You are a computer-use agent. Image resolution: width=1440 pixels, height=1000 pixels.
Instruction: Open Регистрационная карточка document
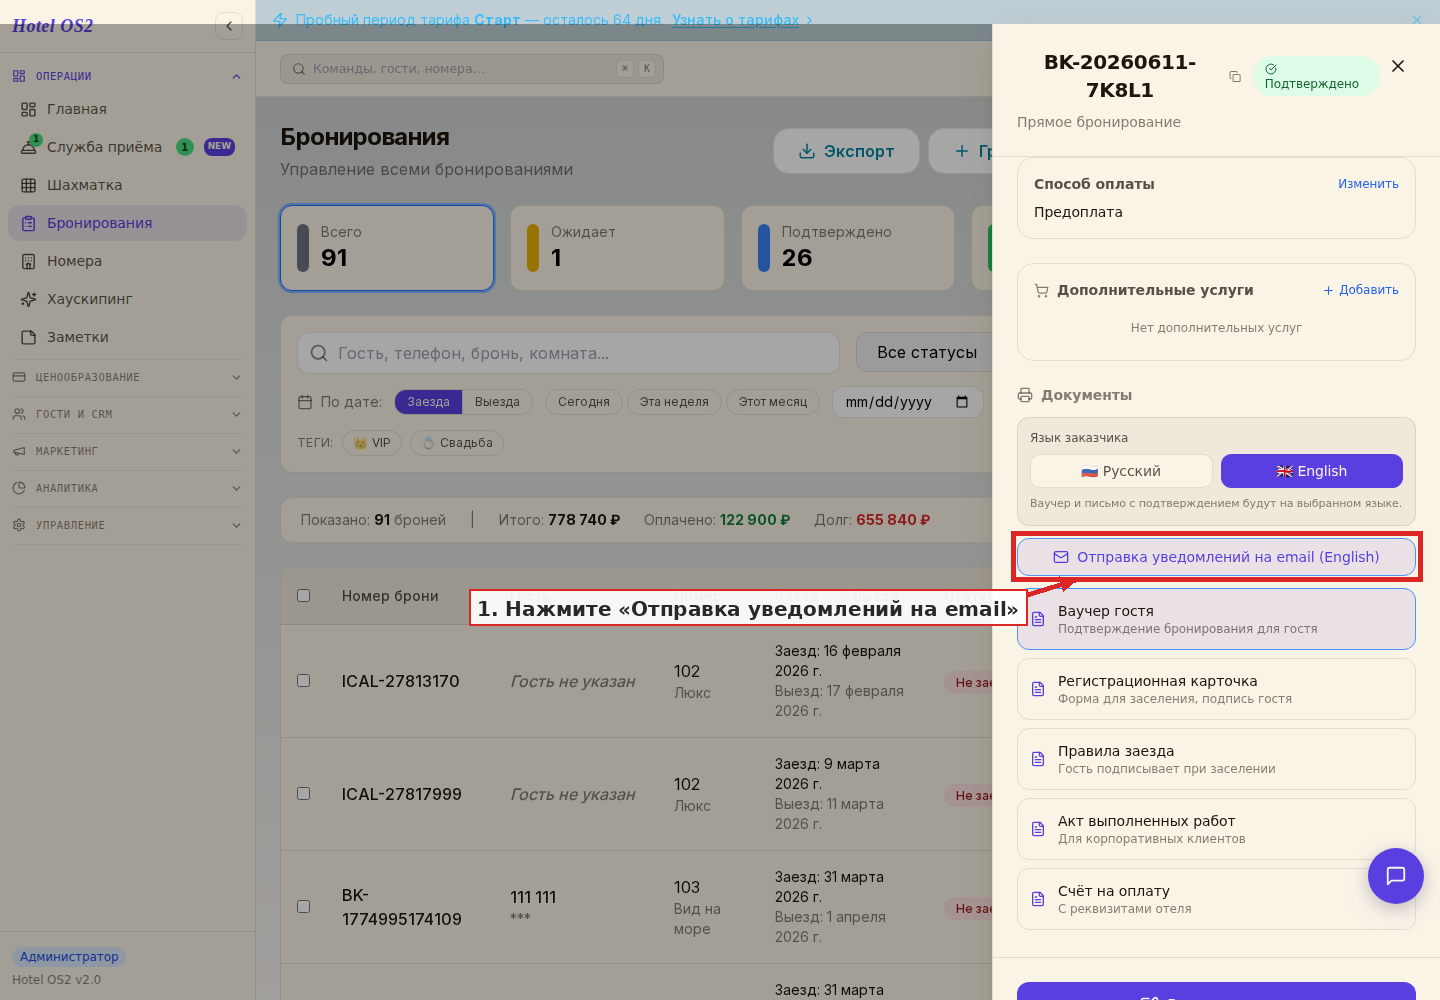pos(1216,689)
